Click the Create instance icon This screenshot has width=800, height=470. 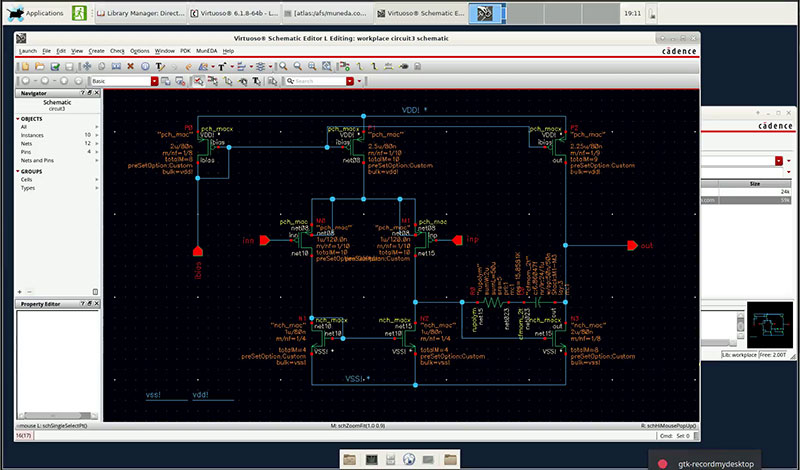tap(203, 66)
